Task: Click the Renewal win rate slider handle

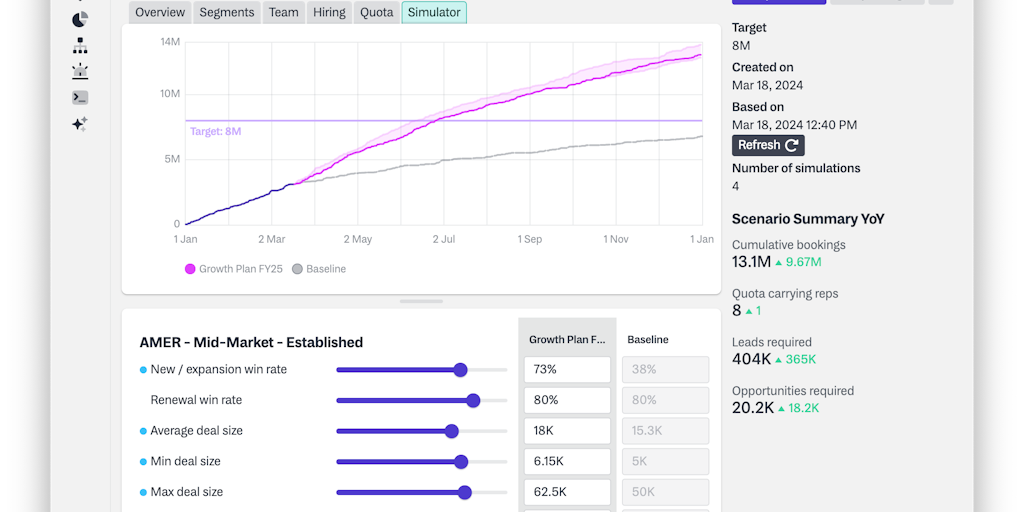Action: tap(473, 400)
